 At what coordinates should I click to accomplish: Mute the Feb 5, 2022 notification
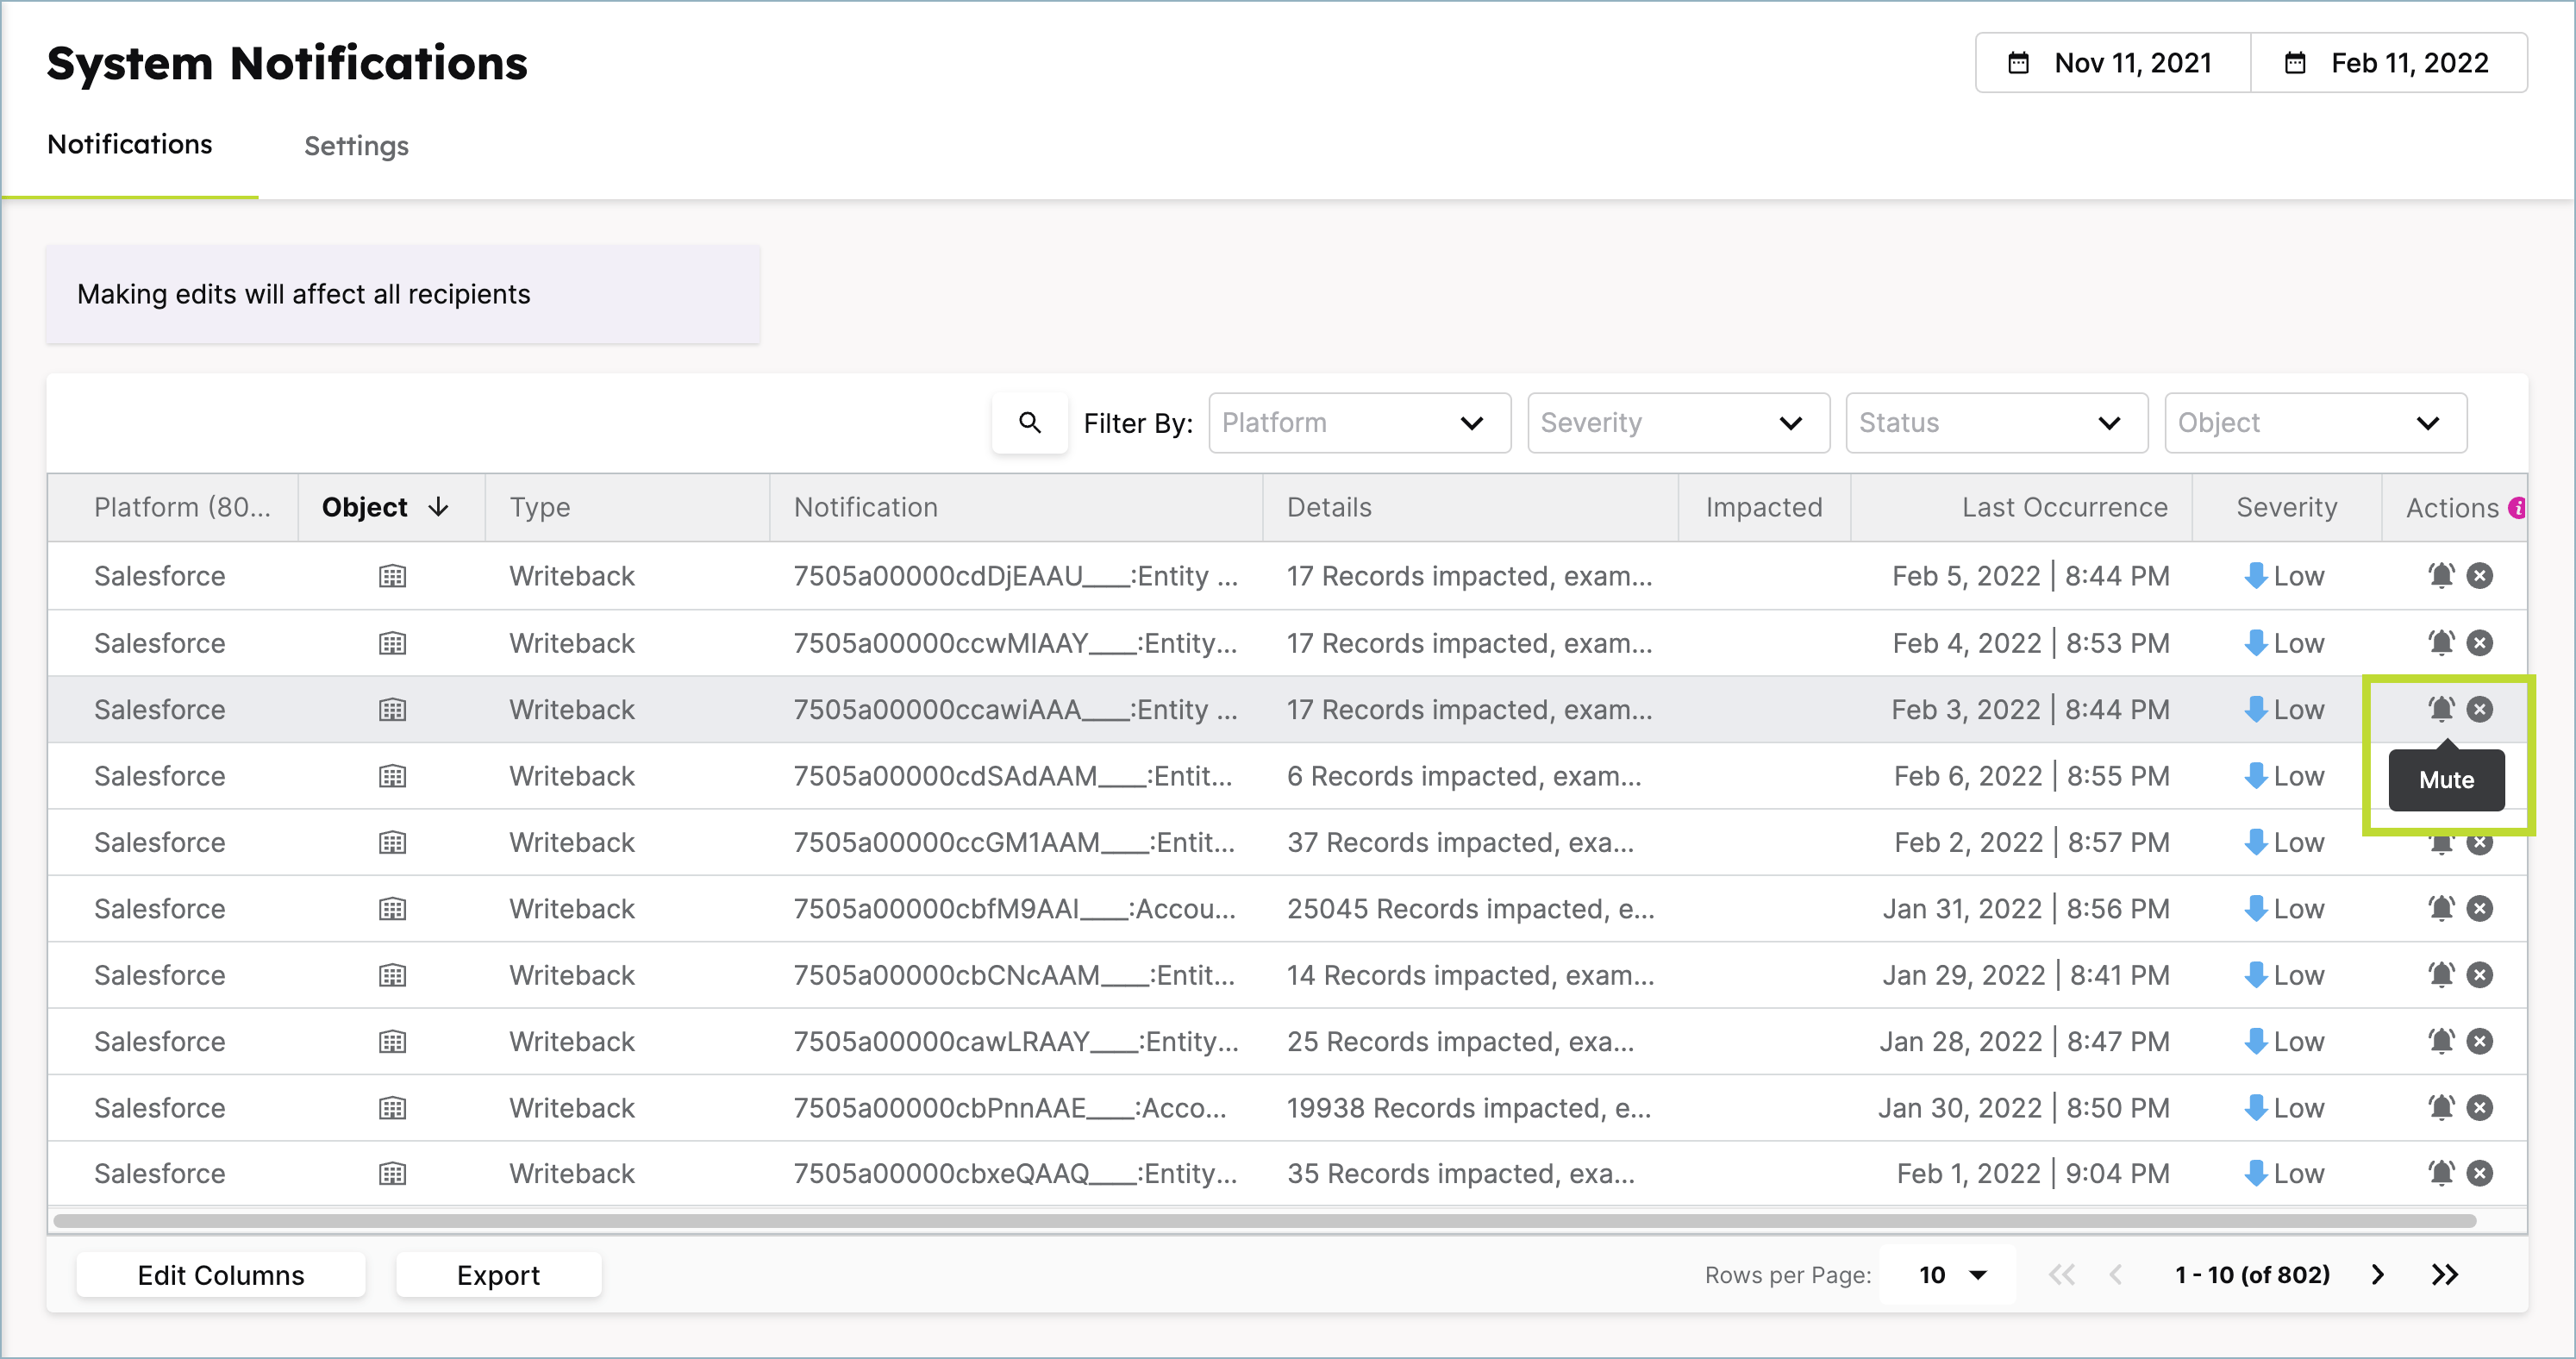pyautogui.click(x=2441, y=576)
